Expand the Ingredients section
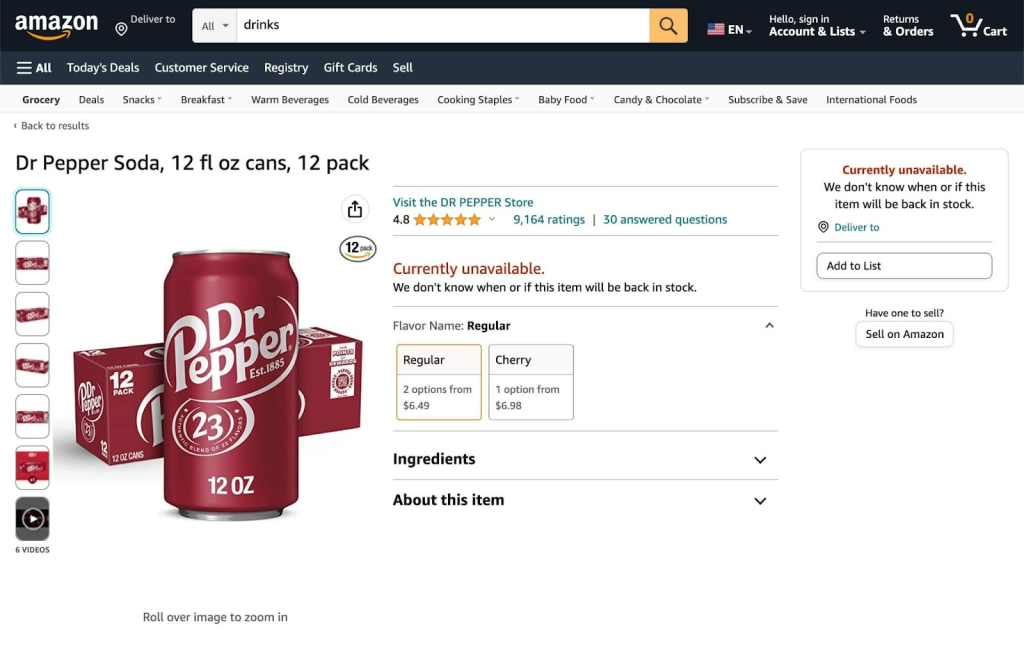Image resolution: width=1024 pixels, height=653 pixels. [x=585, y=459]
